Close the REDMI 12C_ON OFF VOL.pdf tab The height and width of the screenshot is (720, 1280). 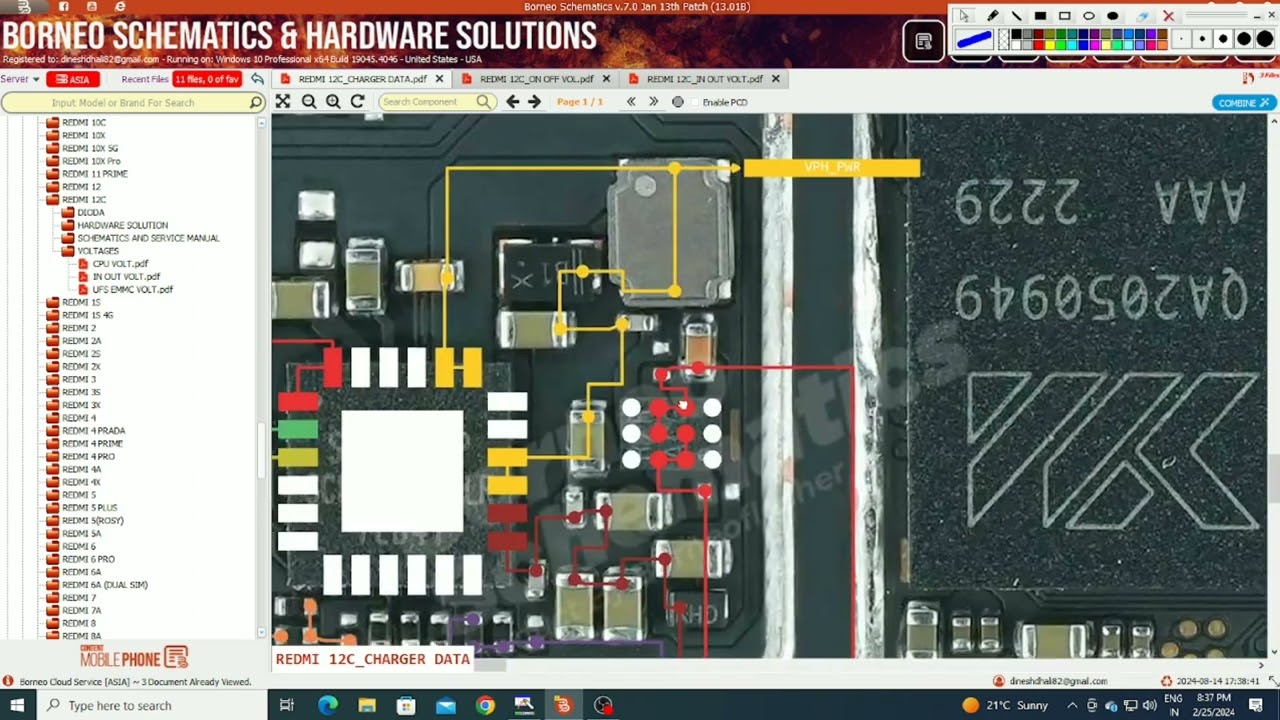pyautogui.click(x=606, y=79)
